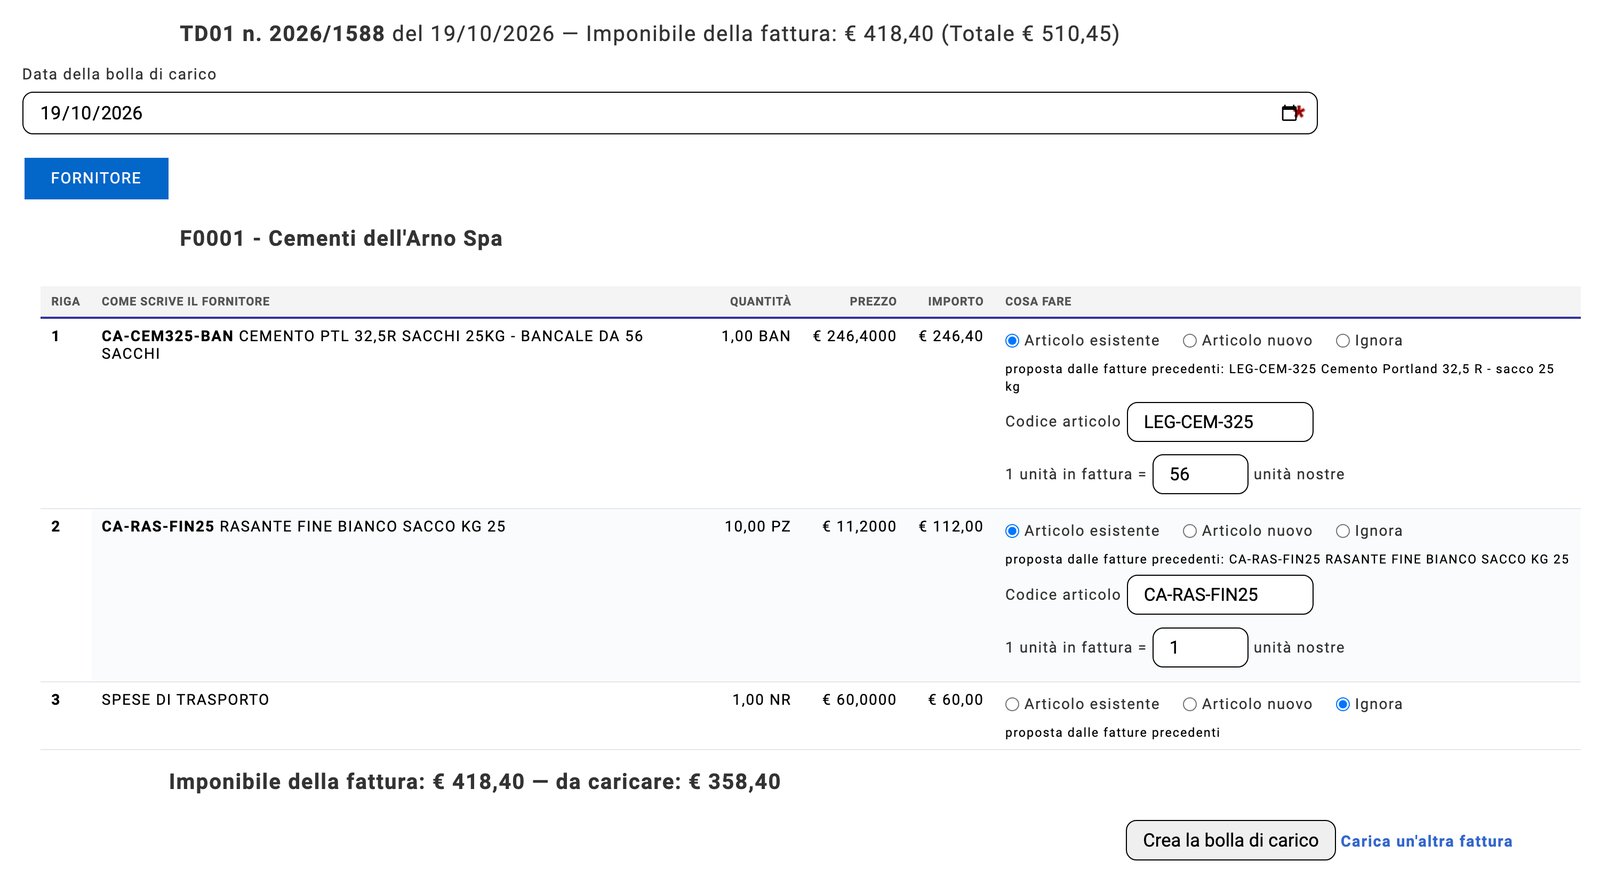Click the amount '€ 60,00'
Screen dimensions: 1600x869
tap(955, 700)
